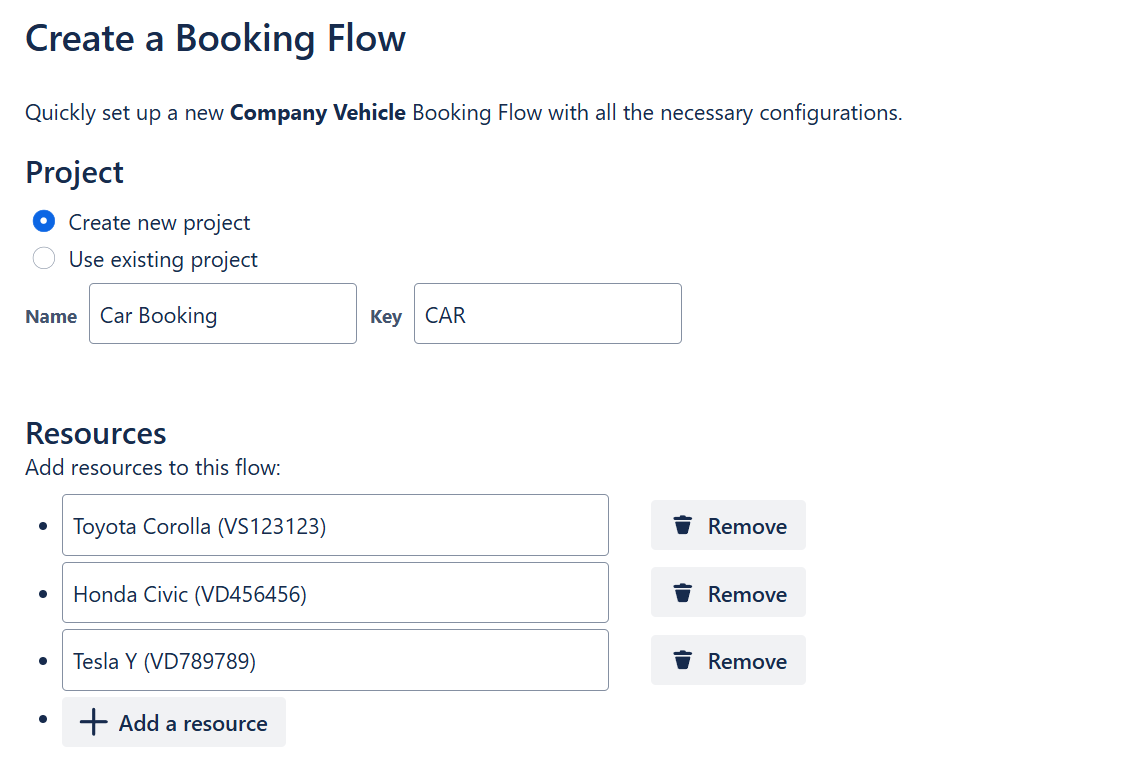Viewport: 1135px width, 770px height.
Task: Click the "Create a Booking Flow" title
Action: coord(215,39)
